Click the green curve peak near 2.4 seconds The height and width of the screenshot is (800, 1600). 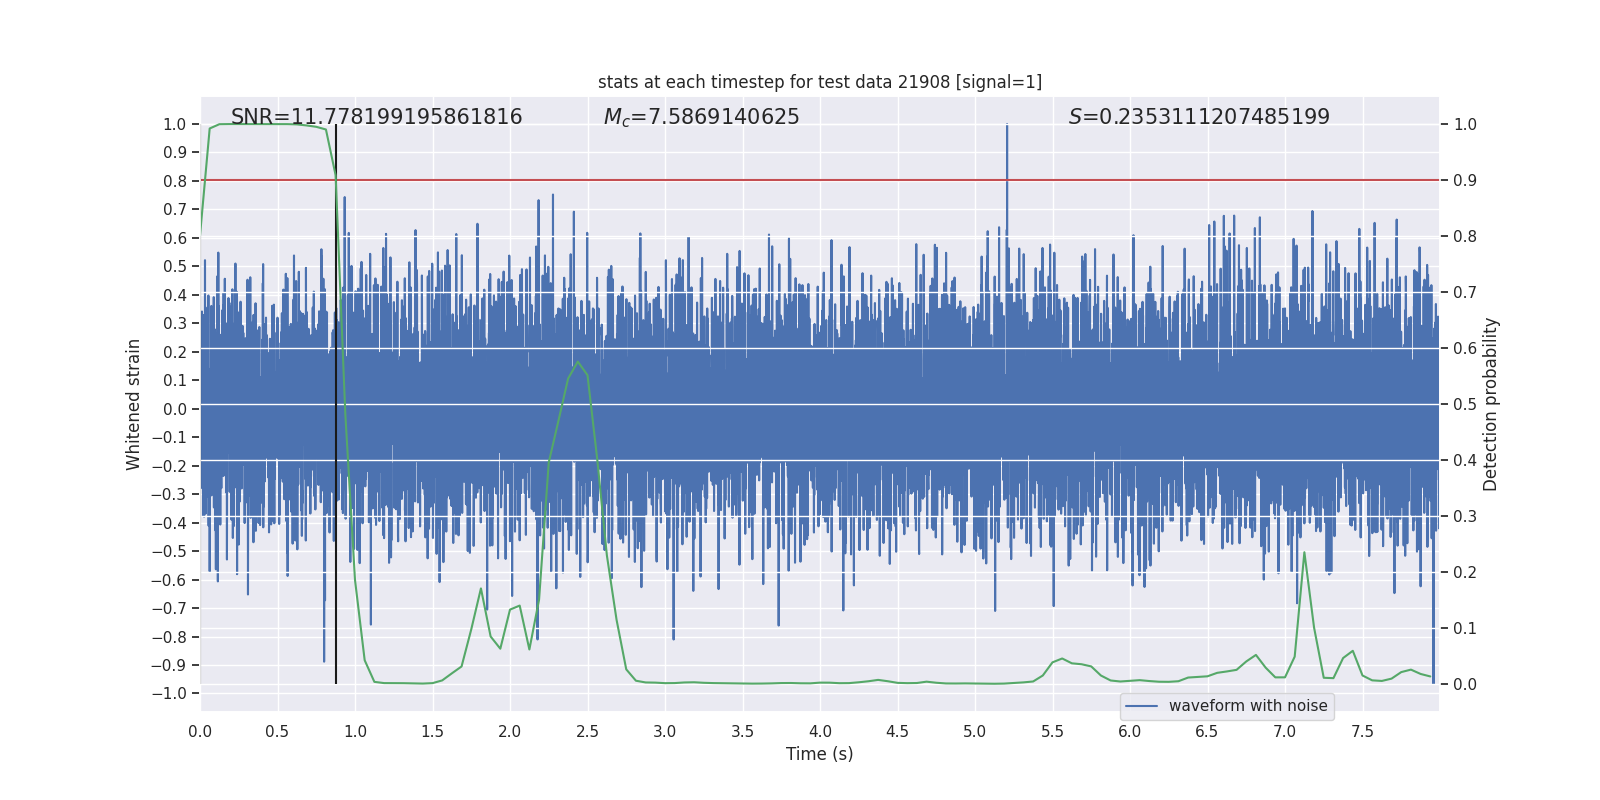pos(577,362)
